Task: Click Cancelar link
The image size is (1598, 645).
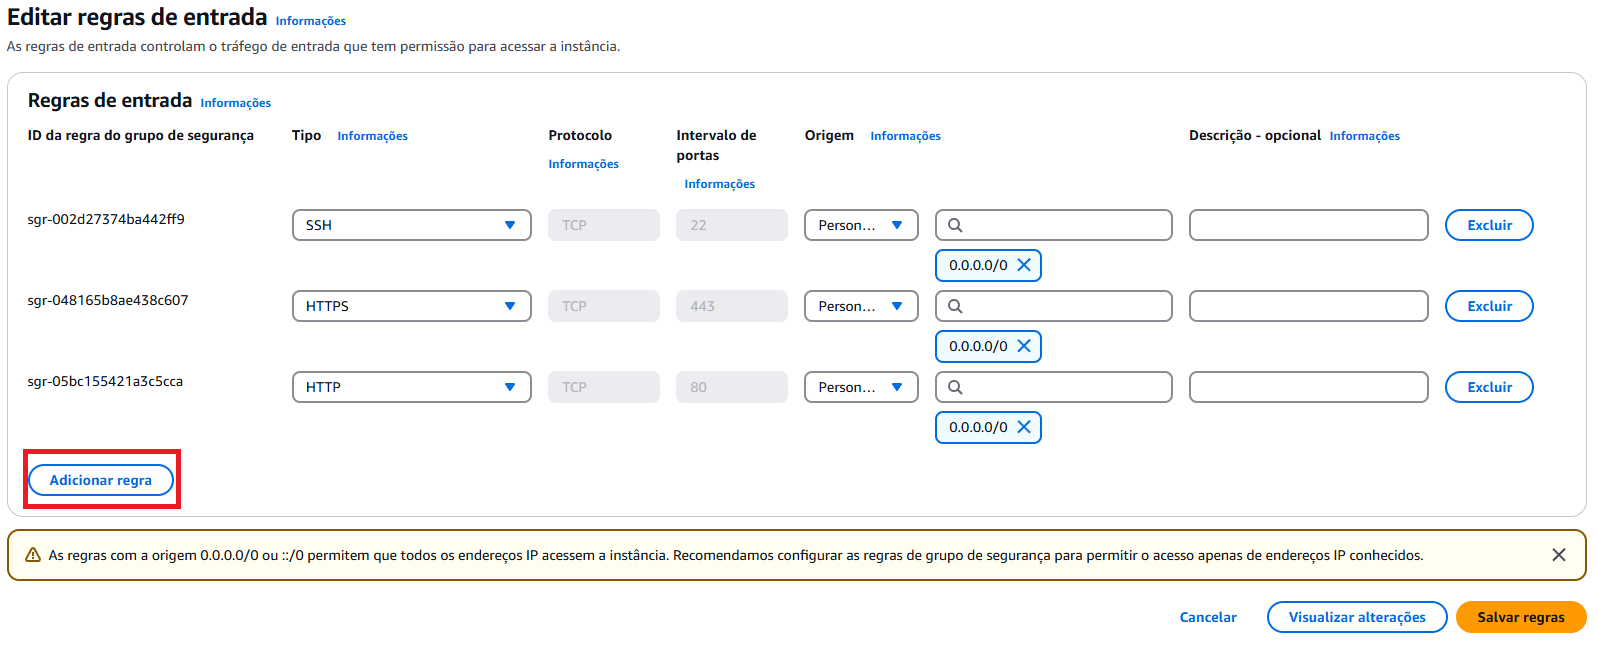Action: pyautogui.click(x=1208, y=617)
